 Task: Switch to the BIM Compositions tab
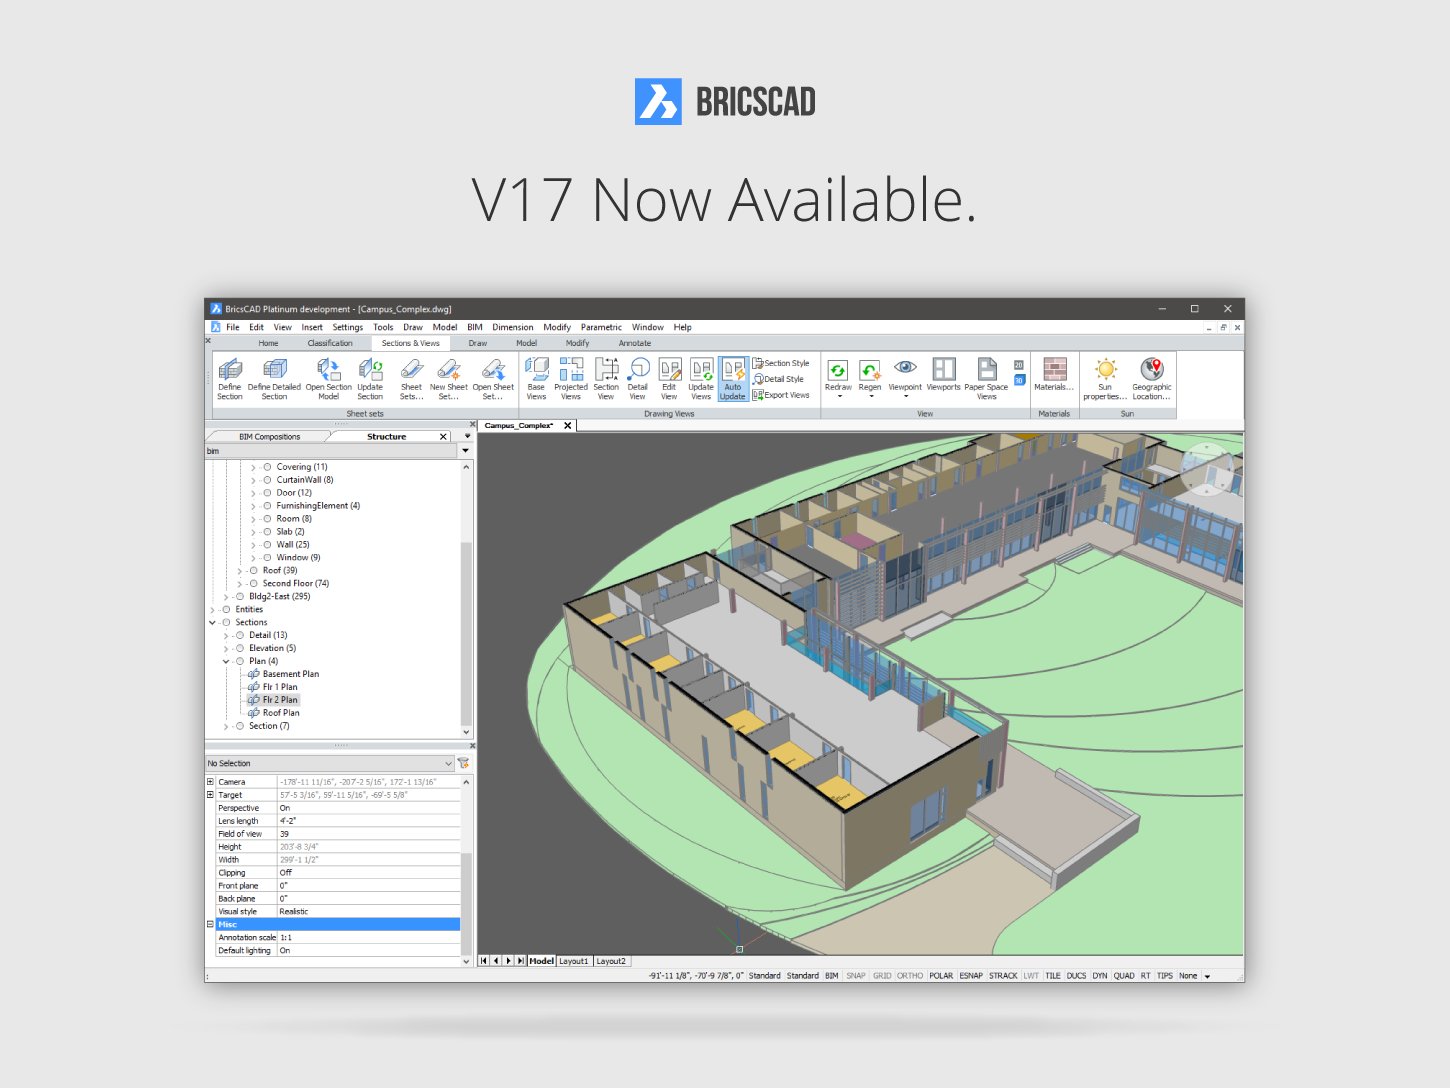click(x=272, y=436)
